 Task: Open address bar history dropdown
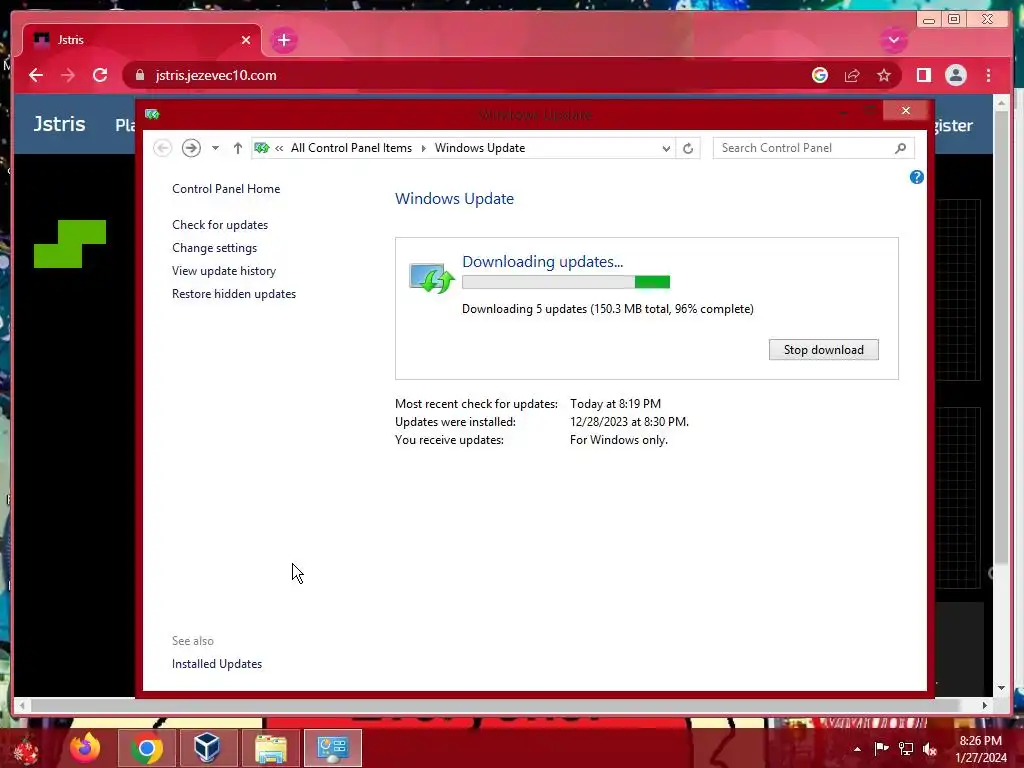click(x=665, y=148)
